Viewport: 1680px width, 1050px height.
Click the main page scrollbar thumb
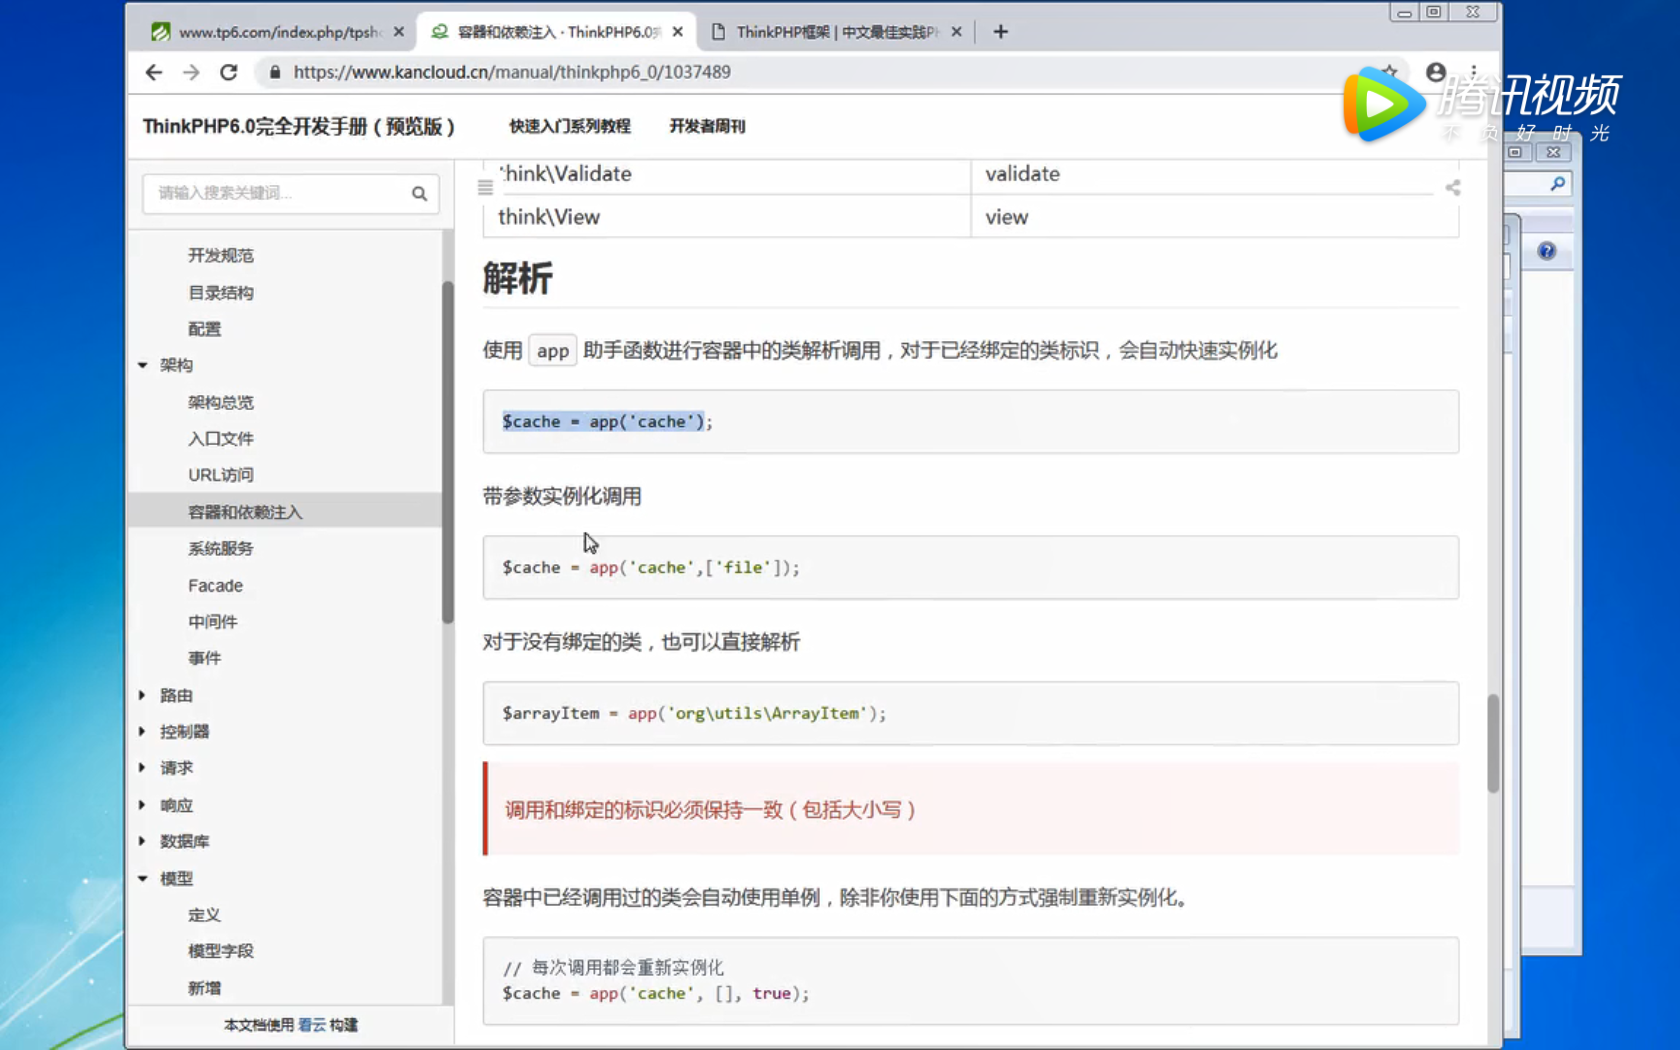[1493, 743]
